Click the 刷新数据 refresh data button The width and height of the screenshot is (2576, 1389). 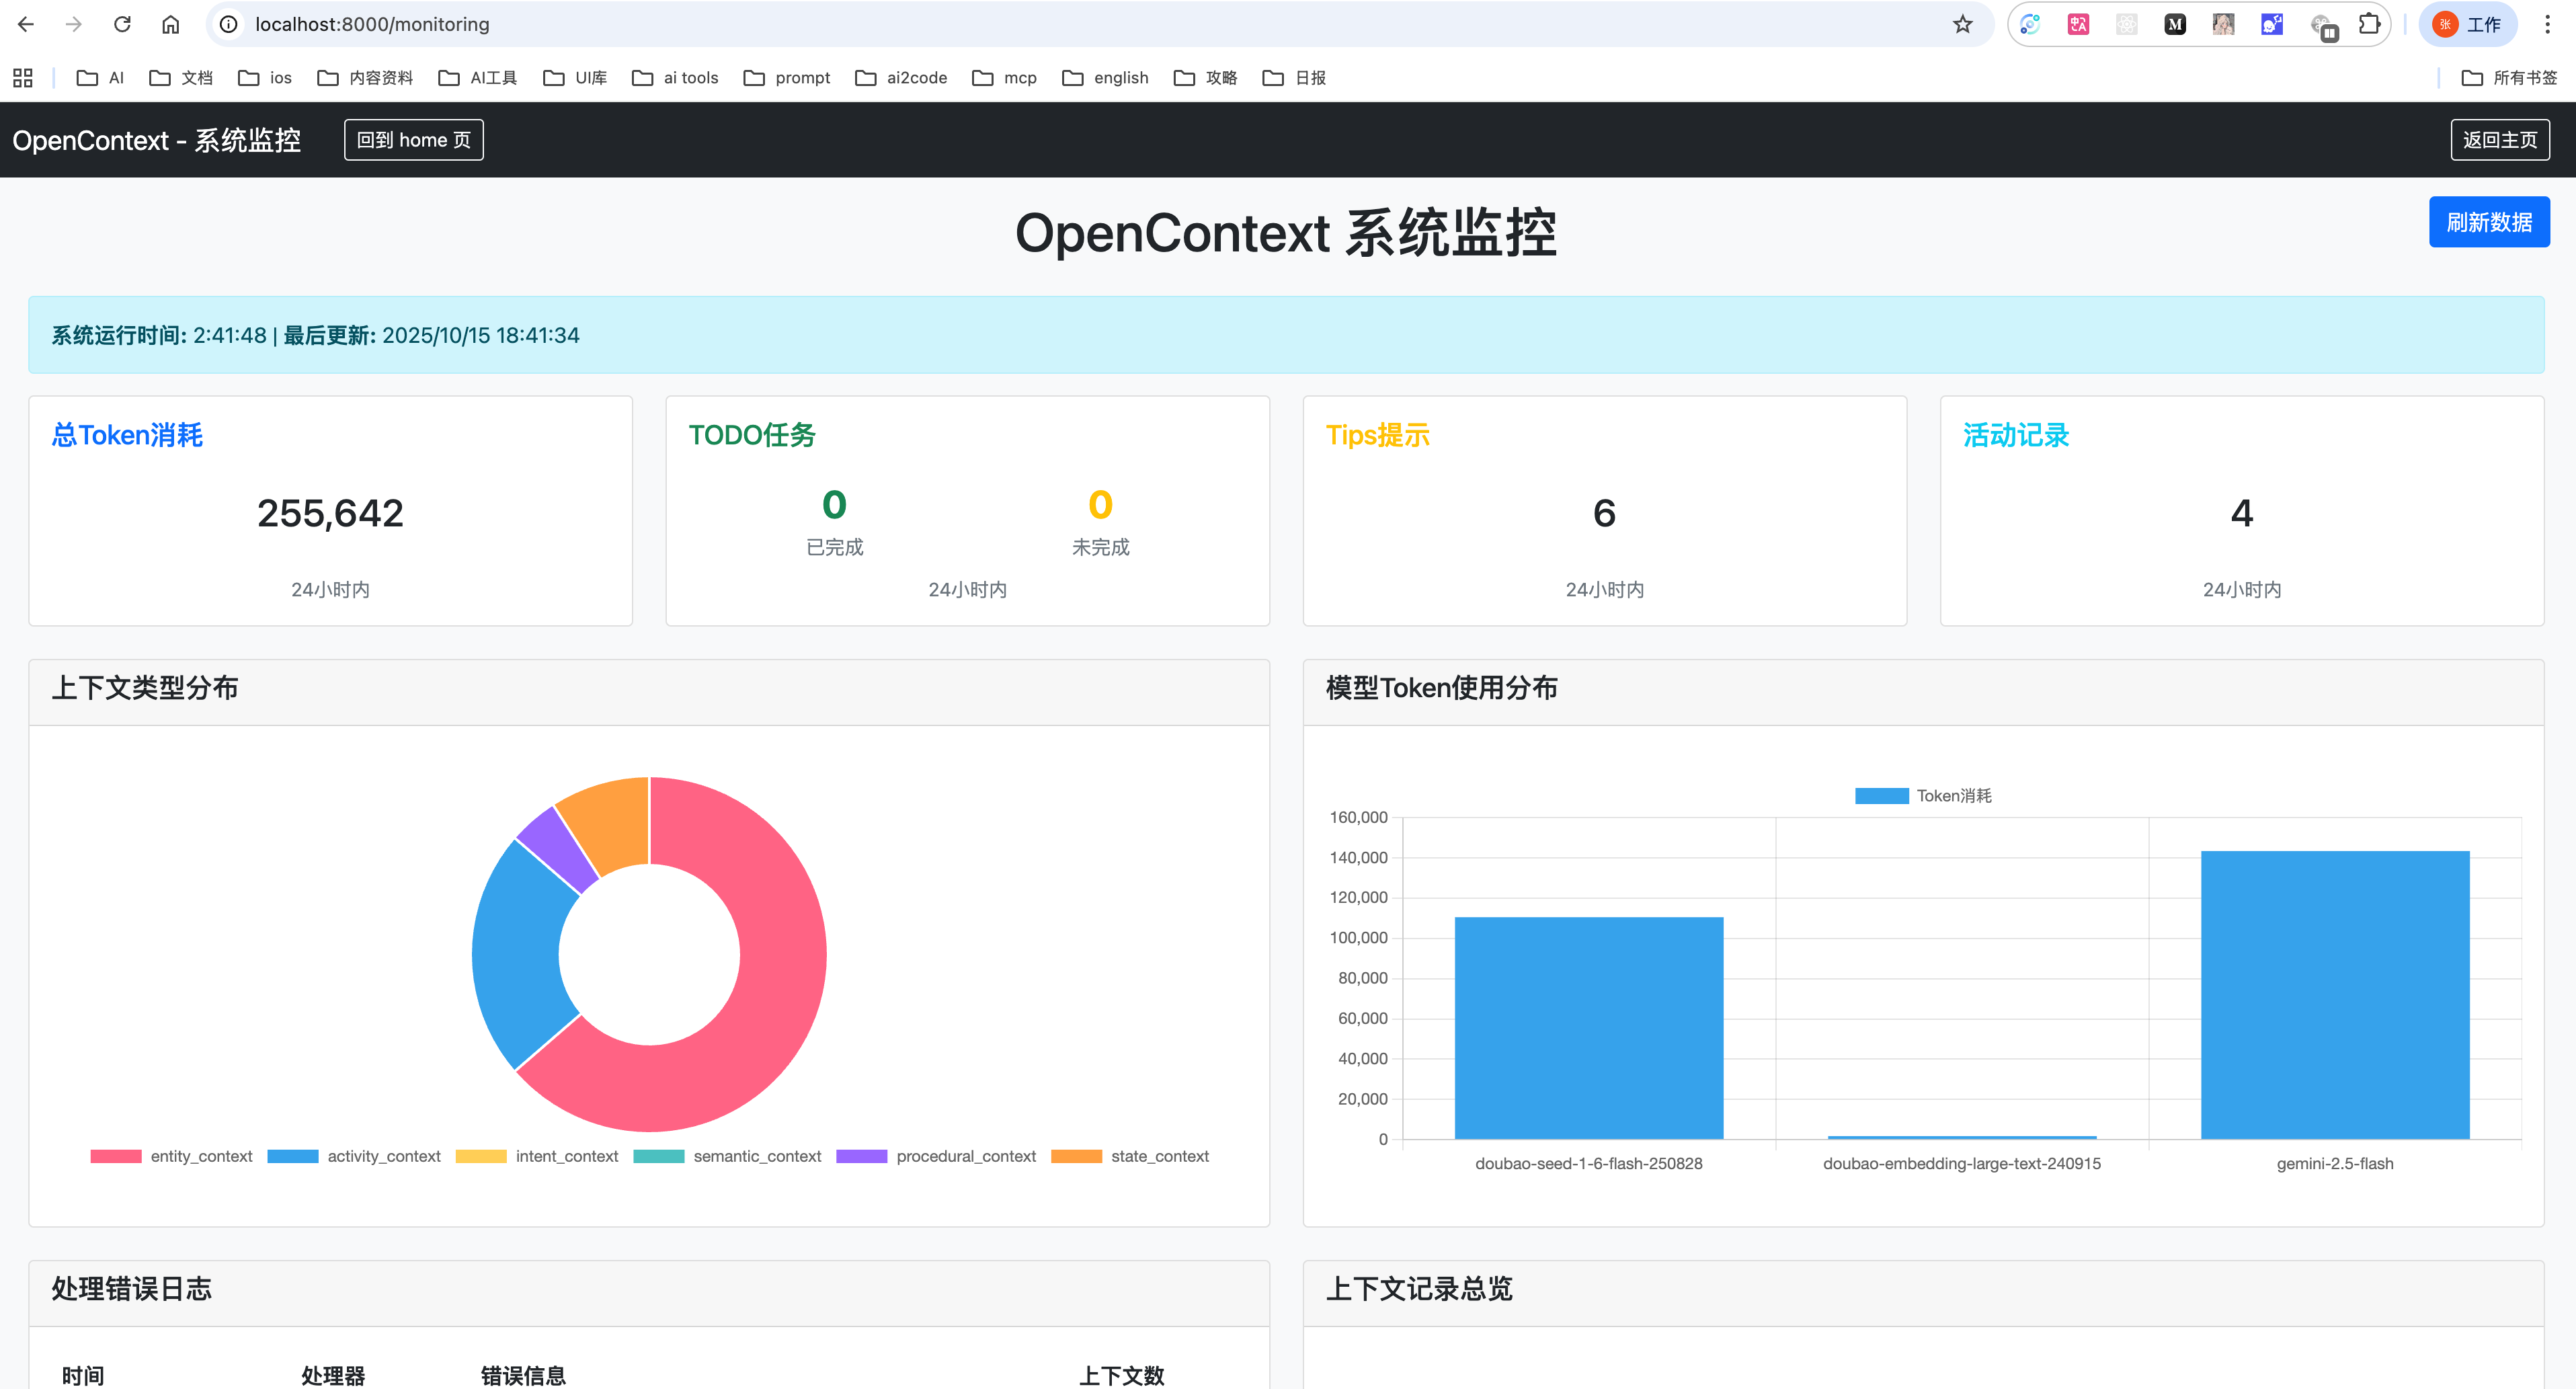2488,222
